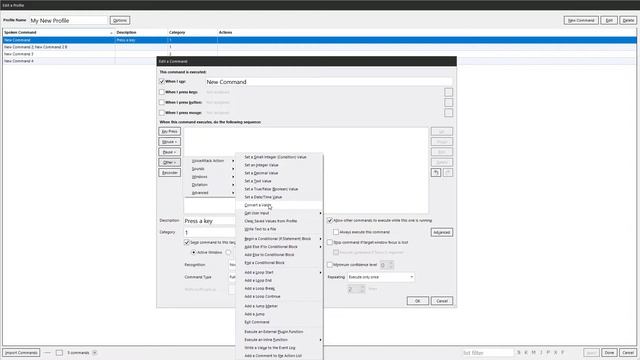Screen dimensions: 640x360
Task: Click the redo arrow icon beside action list
Action: (448, 173)
